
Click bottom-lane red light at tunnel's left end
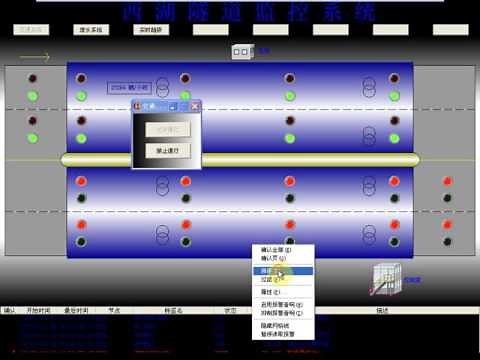[x=81, y=225]
